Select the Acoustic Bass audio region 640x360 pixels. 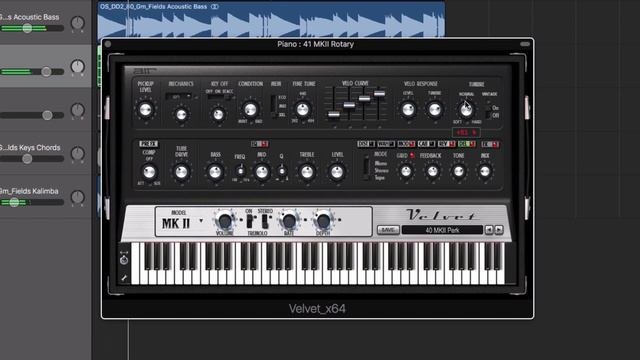coord(271,20)
